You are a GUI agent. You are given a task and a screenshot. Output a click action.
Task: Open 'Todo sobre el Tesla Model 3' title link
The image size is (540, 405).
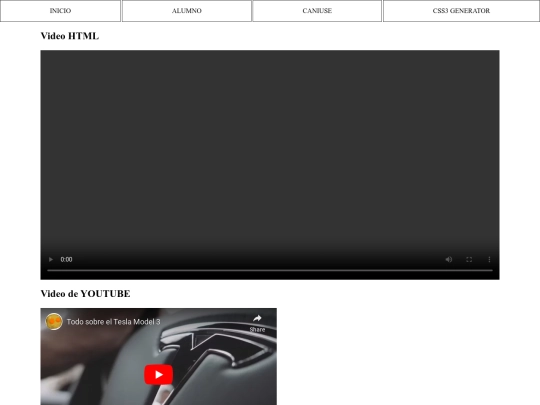[x=113, y=322]
